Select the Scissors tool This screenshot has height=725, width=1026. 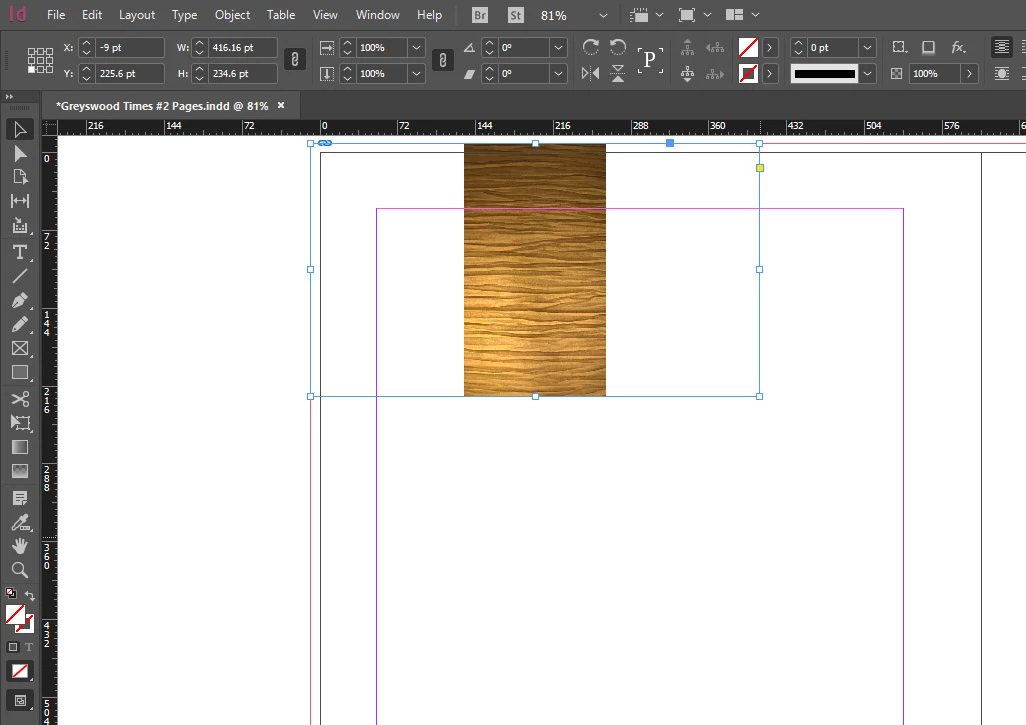(20, 398)
